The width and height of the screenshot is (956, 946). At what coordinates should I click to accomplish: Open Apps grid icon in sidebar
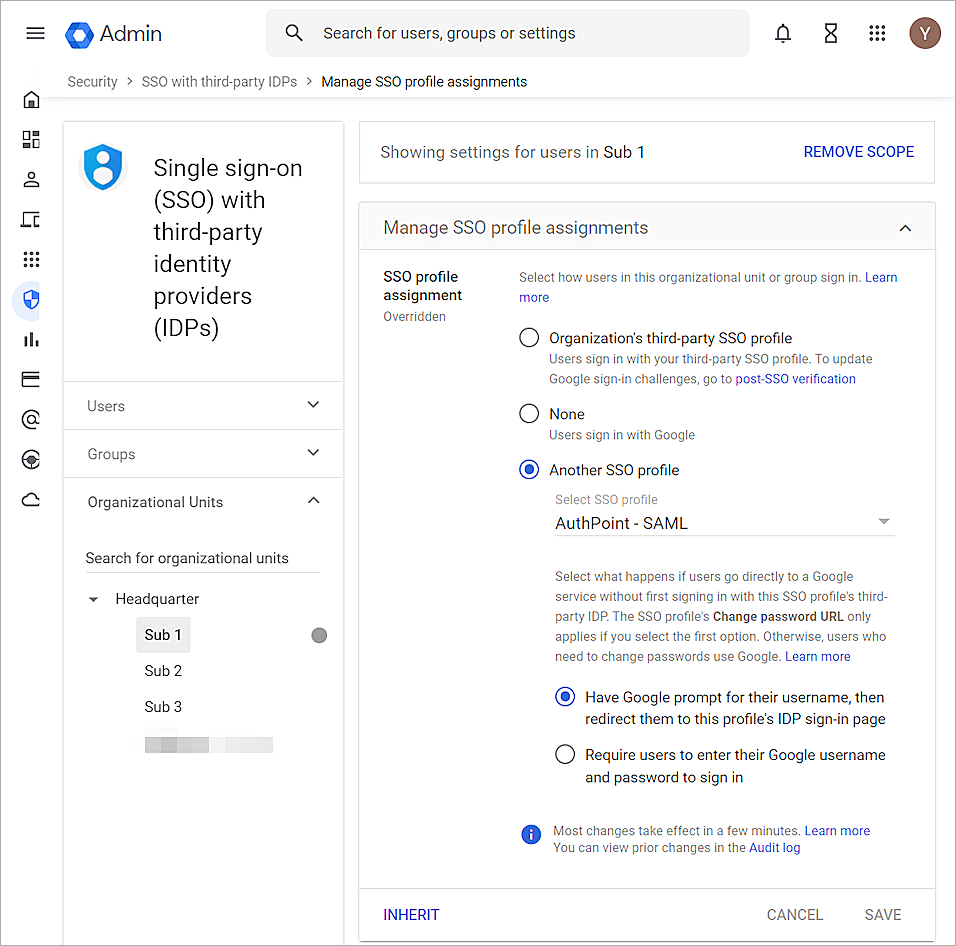click(x=31, y=259)
